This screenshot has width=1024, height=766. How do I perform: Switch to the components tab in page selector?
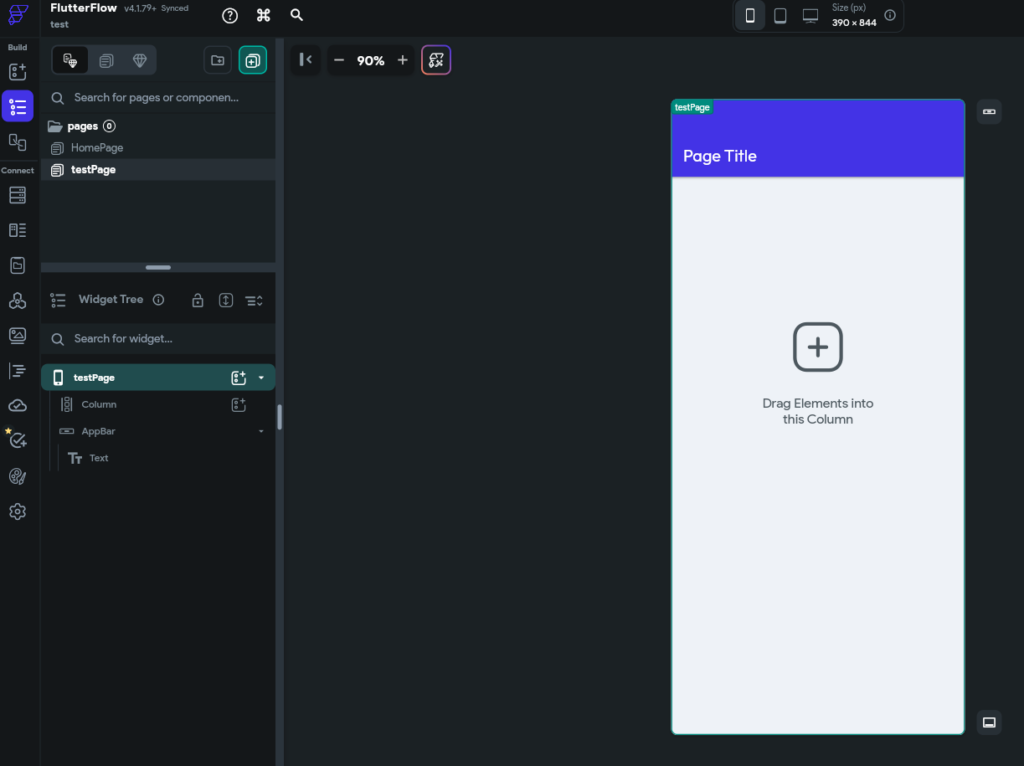click(105, 60)
